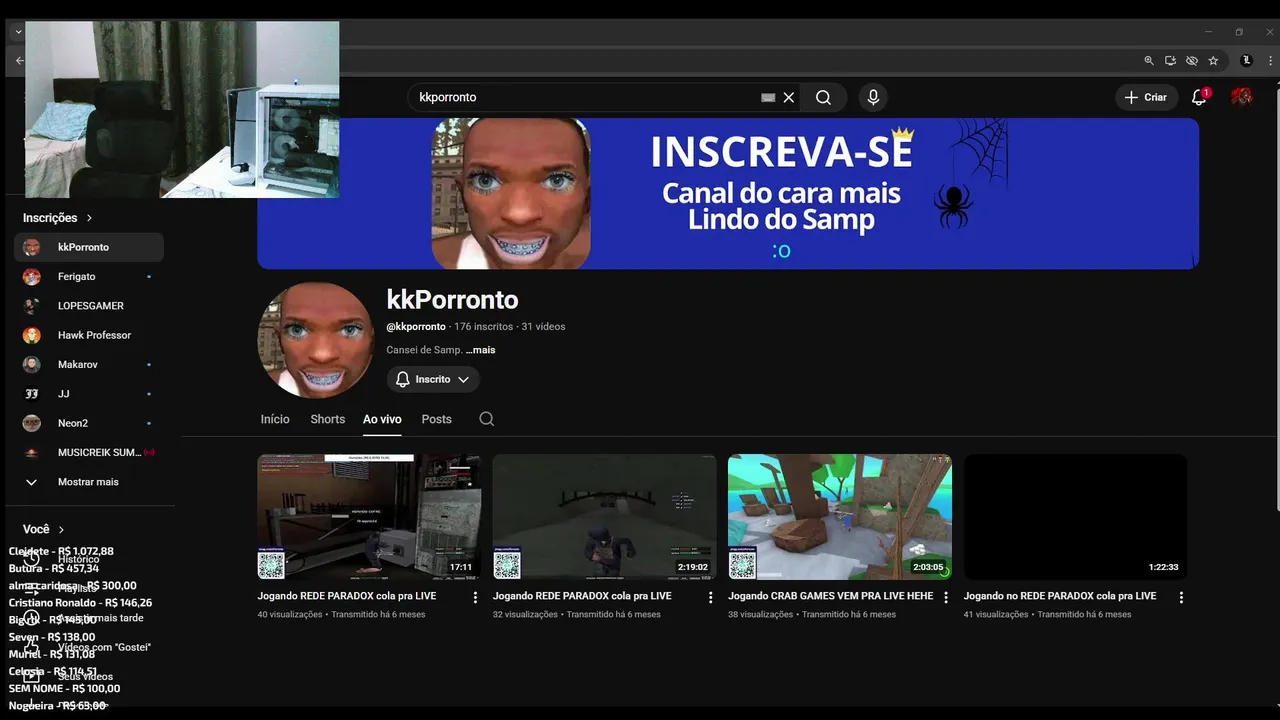Open the YouTube account avatar menu
Image resolution: width=1280 pixels, height=720 pixels.
click(1242, 97)
